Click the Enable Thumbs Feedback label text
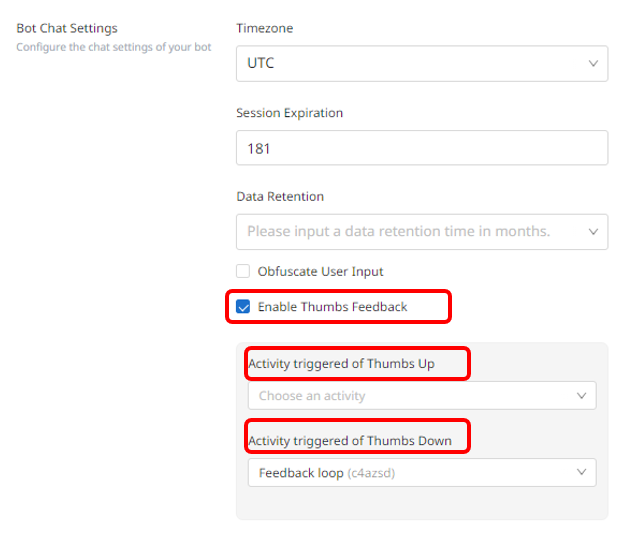The height and width of the screenshot is (534, 635). [332, 306]
